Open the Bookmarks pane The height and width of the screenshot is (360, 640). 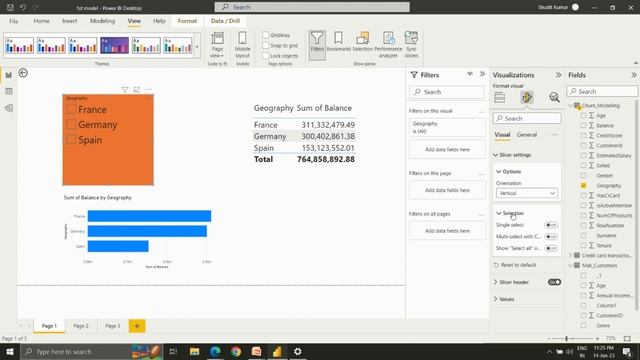(338, 42)
